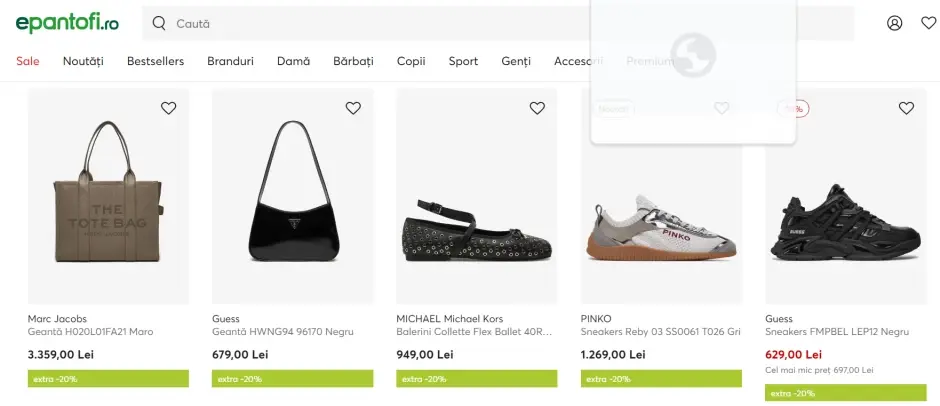Click the search magnifier icon
This screenshot has width=940, height=406.
coord(159,23)
